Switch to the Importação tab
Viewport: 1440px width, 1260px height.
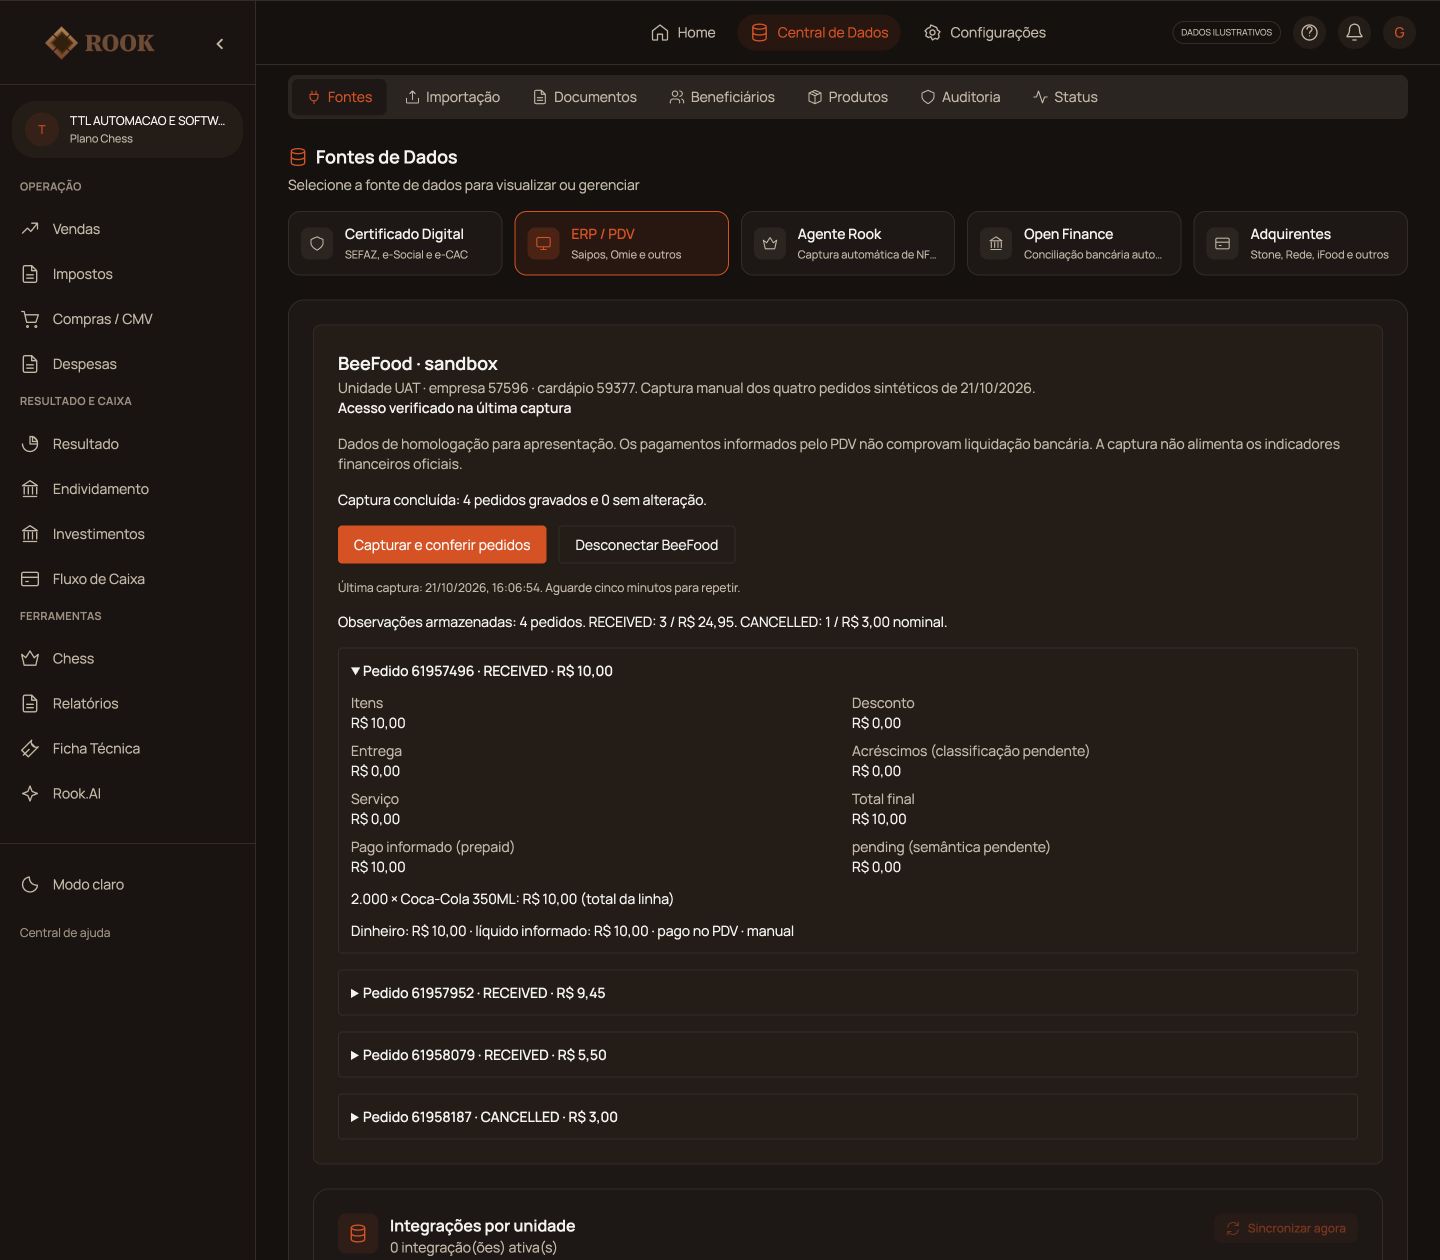pos(452,97)
